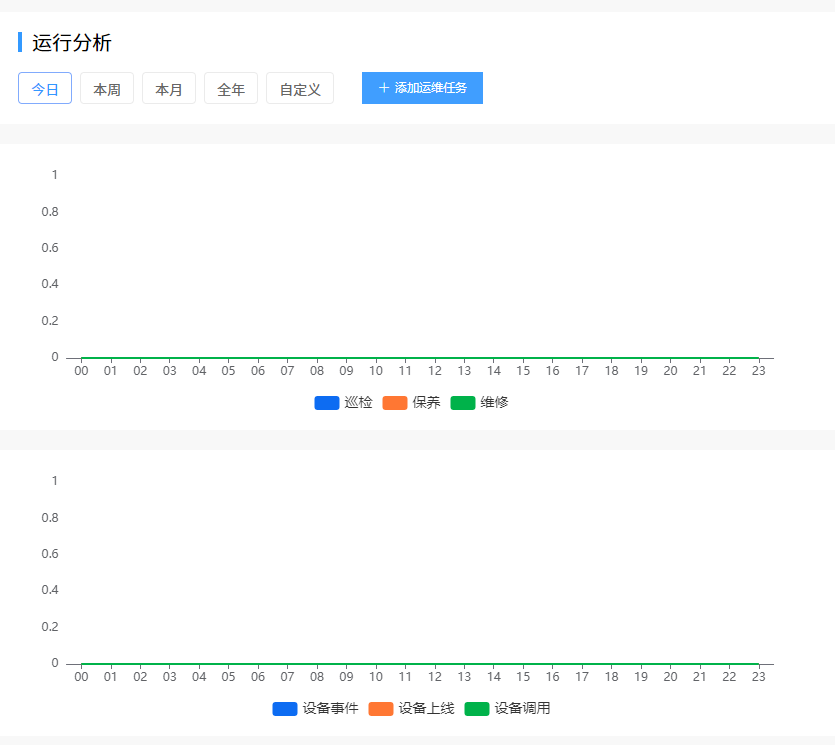Image resolution: width=835 pixels, height=745 pixels.
Task: Toggle the 设备事件 series legend
Action: point(315,709)
